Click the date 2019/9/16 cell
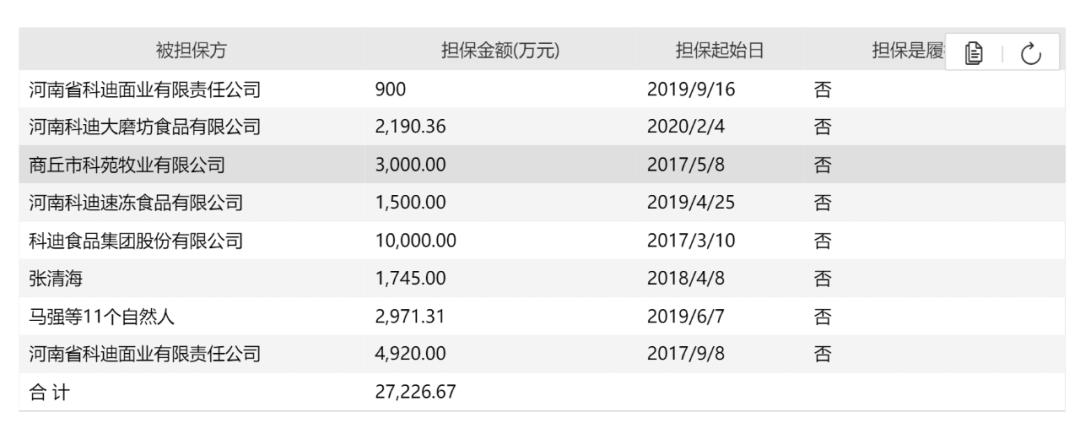The image size is (1080, 423). (691, 89)
